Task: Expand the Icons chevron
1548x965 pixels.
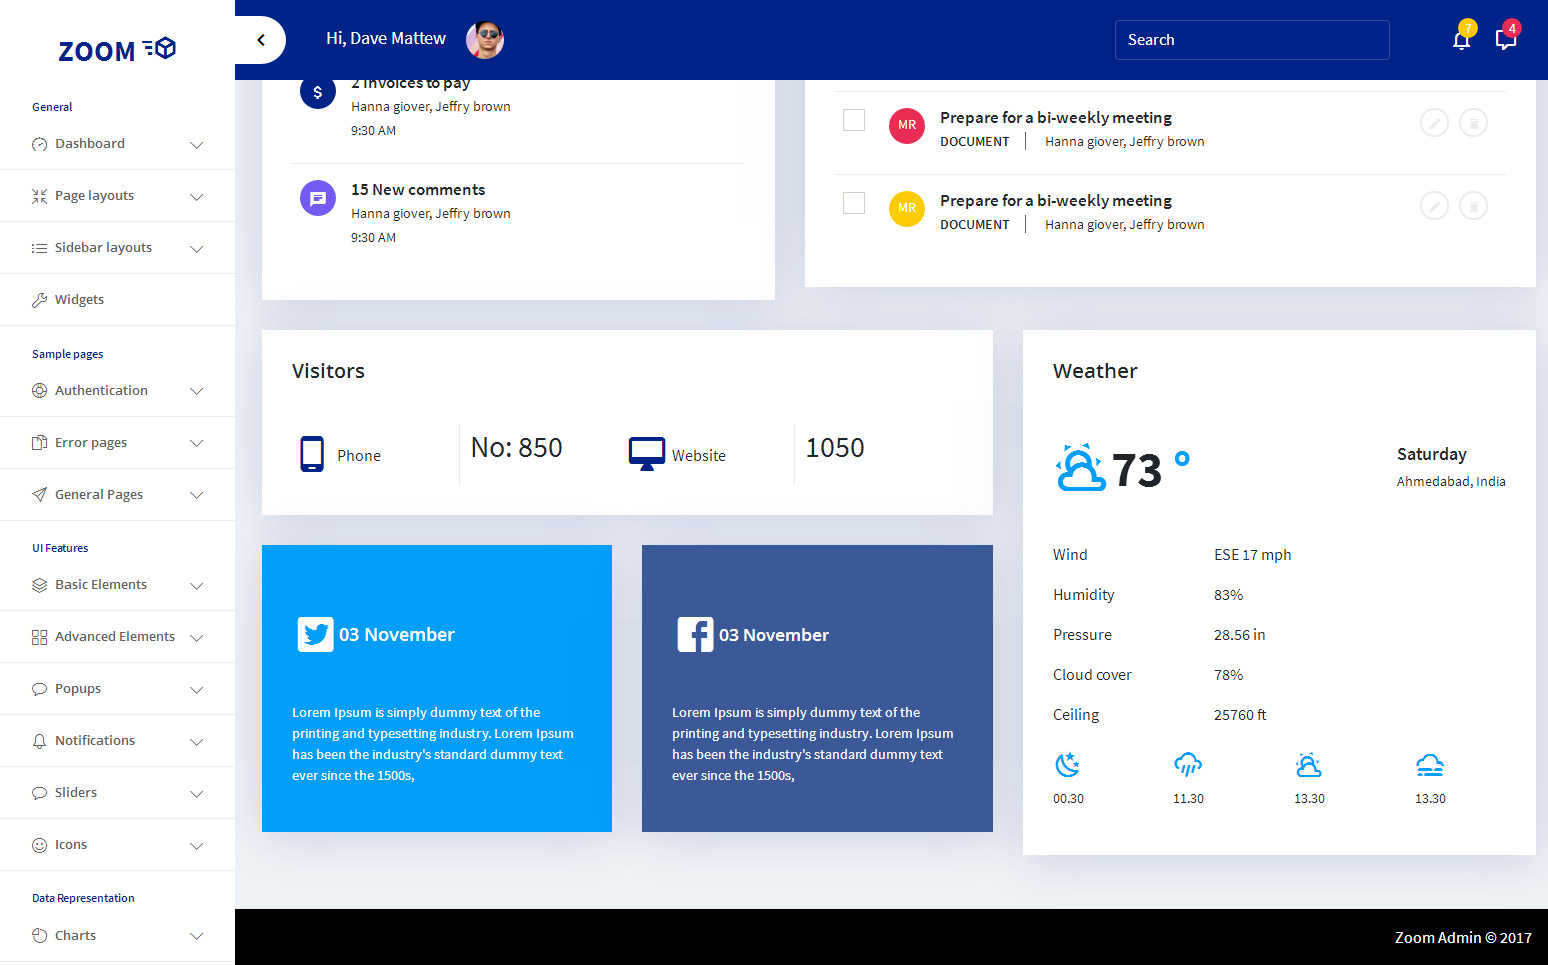Action: [x=197, y=846]
